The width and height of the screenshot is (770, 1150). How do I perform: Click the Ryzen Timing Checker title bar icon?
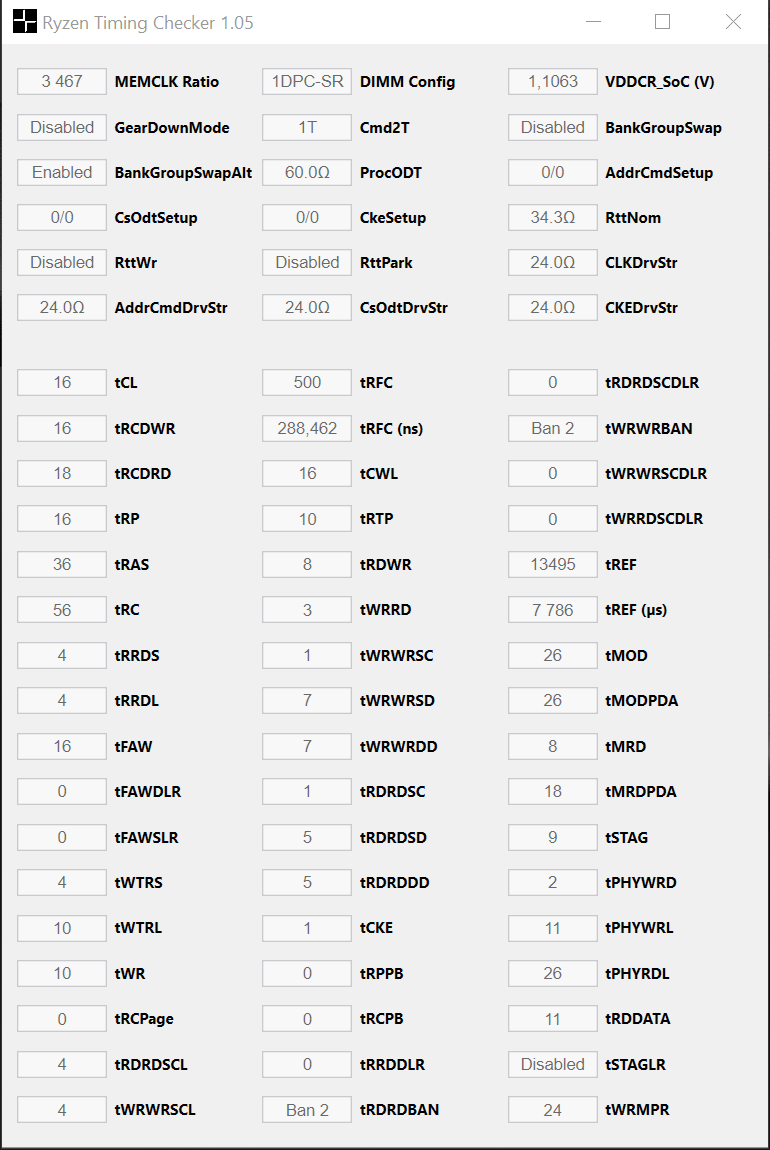click(x=24, y=22)
